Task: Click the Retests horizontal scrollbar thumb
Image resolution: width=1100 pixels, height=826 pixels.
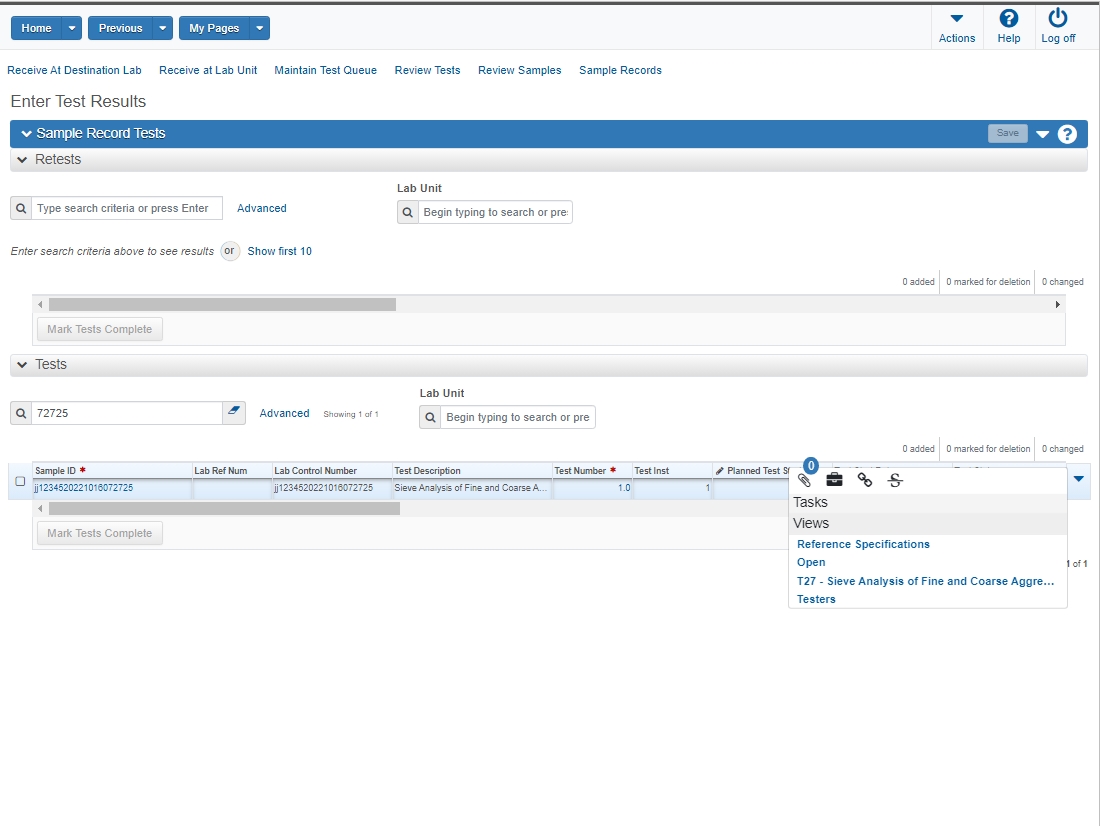Action: point(222,305)
